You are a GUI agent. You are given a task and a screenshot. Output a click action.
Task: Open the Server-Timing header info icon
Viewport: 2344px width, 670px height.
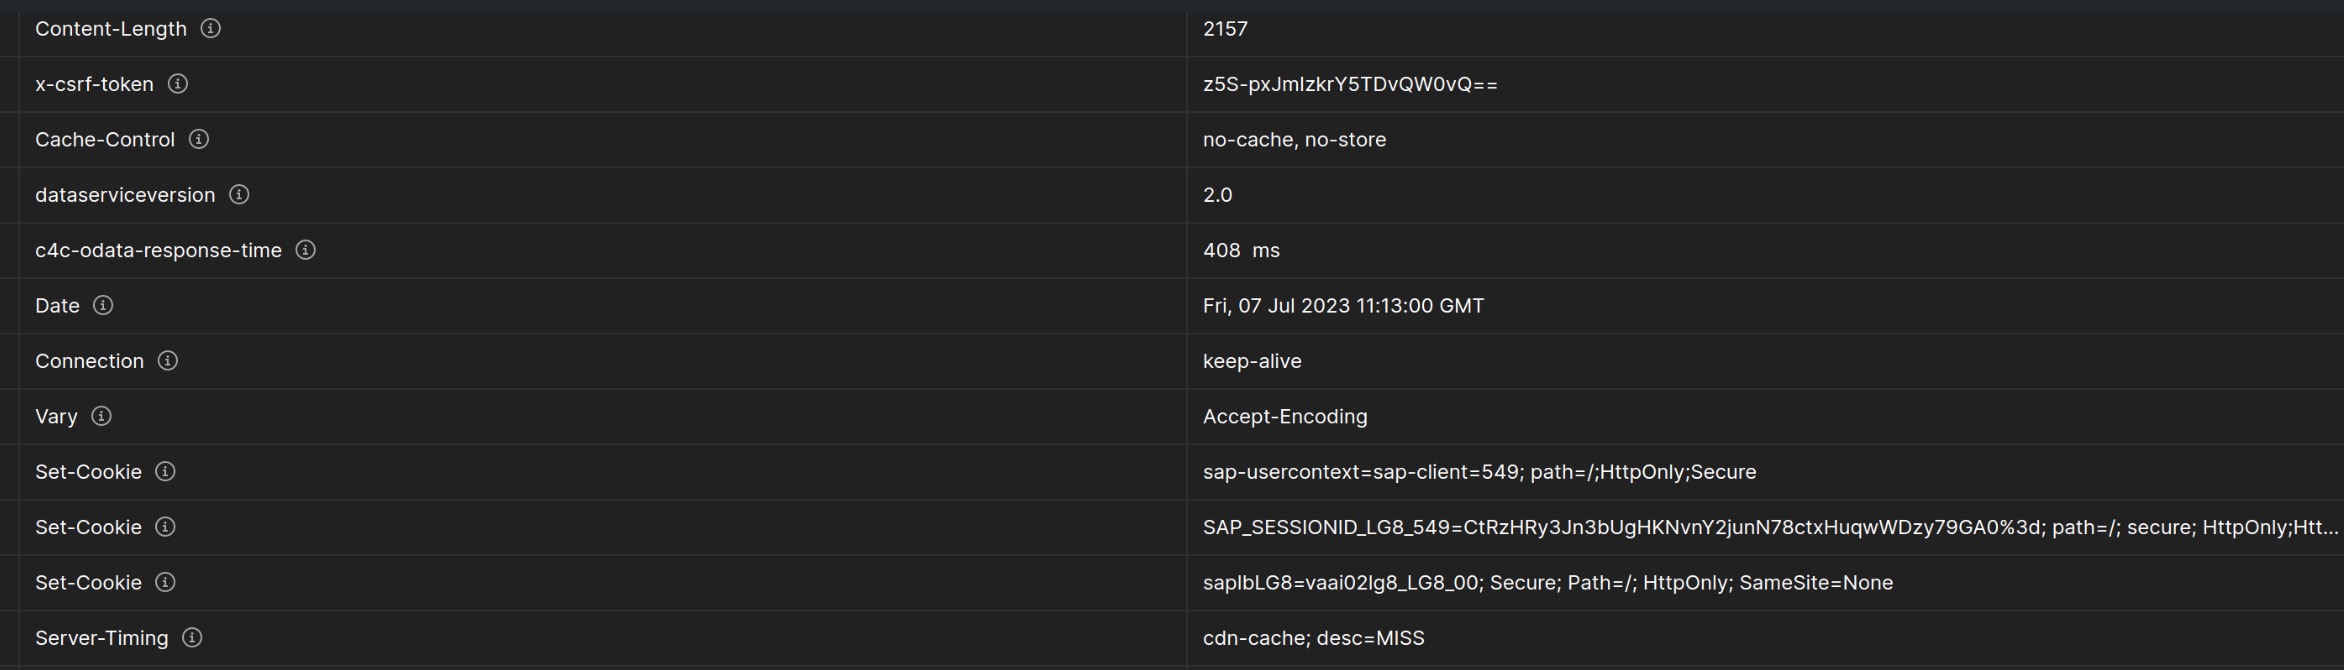pyautogui.click(x=192, y=638)
